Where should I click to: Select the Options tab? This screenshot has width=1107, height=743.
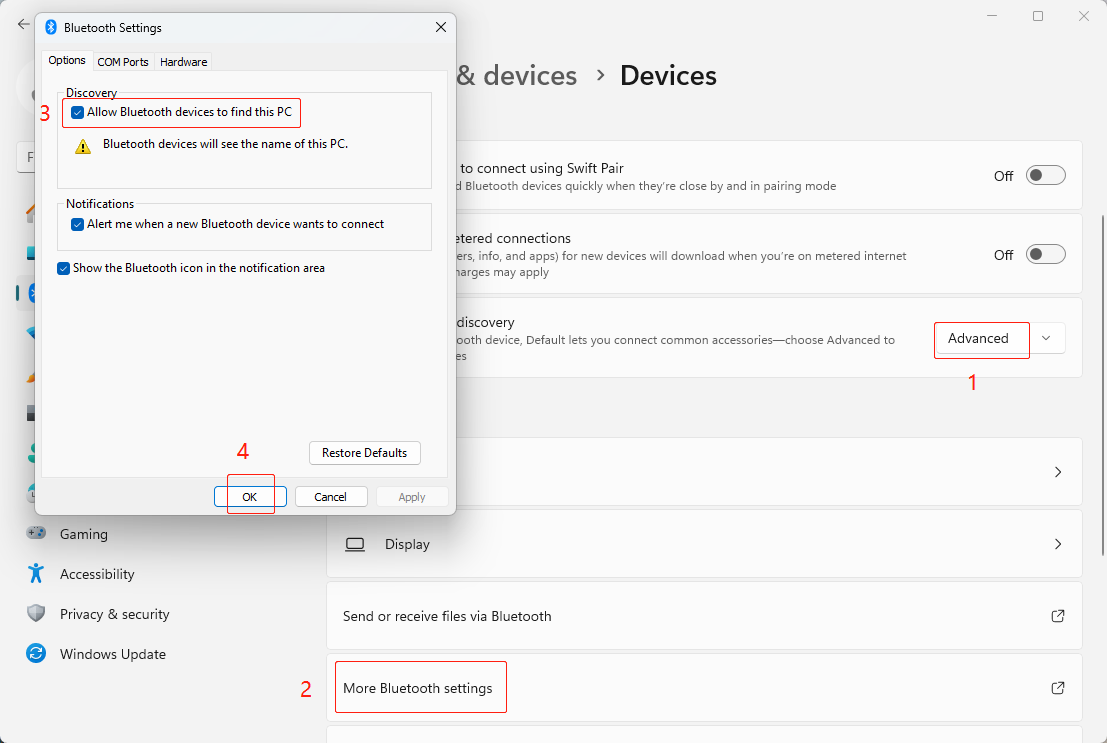[67, 61]
